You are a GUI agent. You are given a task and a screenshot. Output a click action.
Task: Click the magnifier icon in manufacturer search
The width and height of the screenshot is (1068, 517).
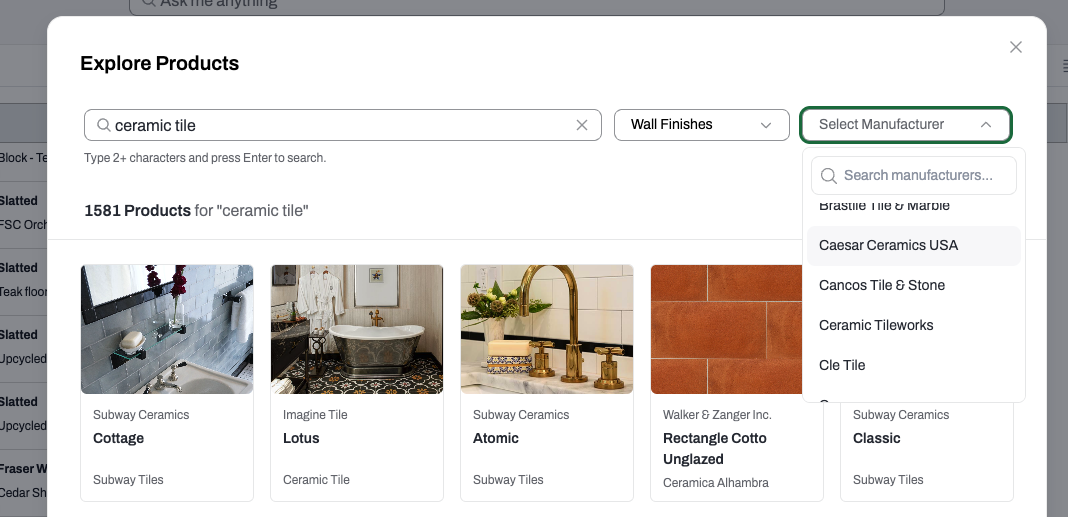click(828, 176)
